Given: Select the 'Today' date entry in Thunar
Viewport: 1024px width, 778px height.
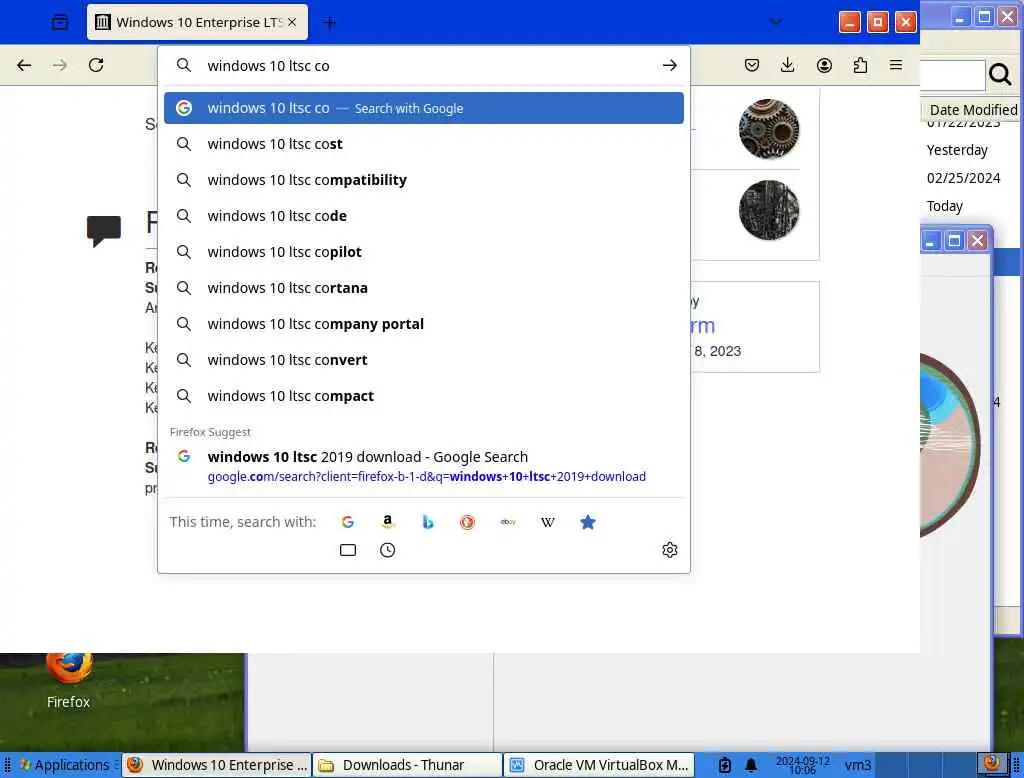Looking at the screenshot, I should [944, 206].
